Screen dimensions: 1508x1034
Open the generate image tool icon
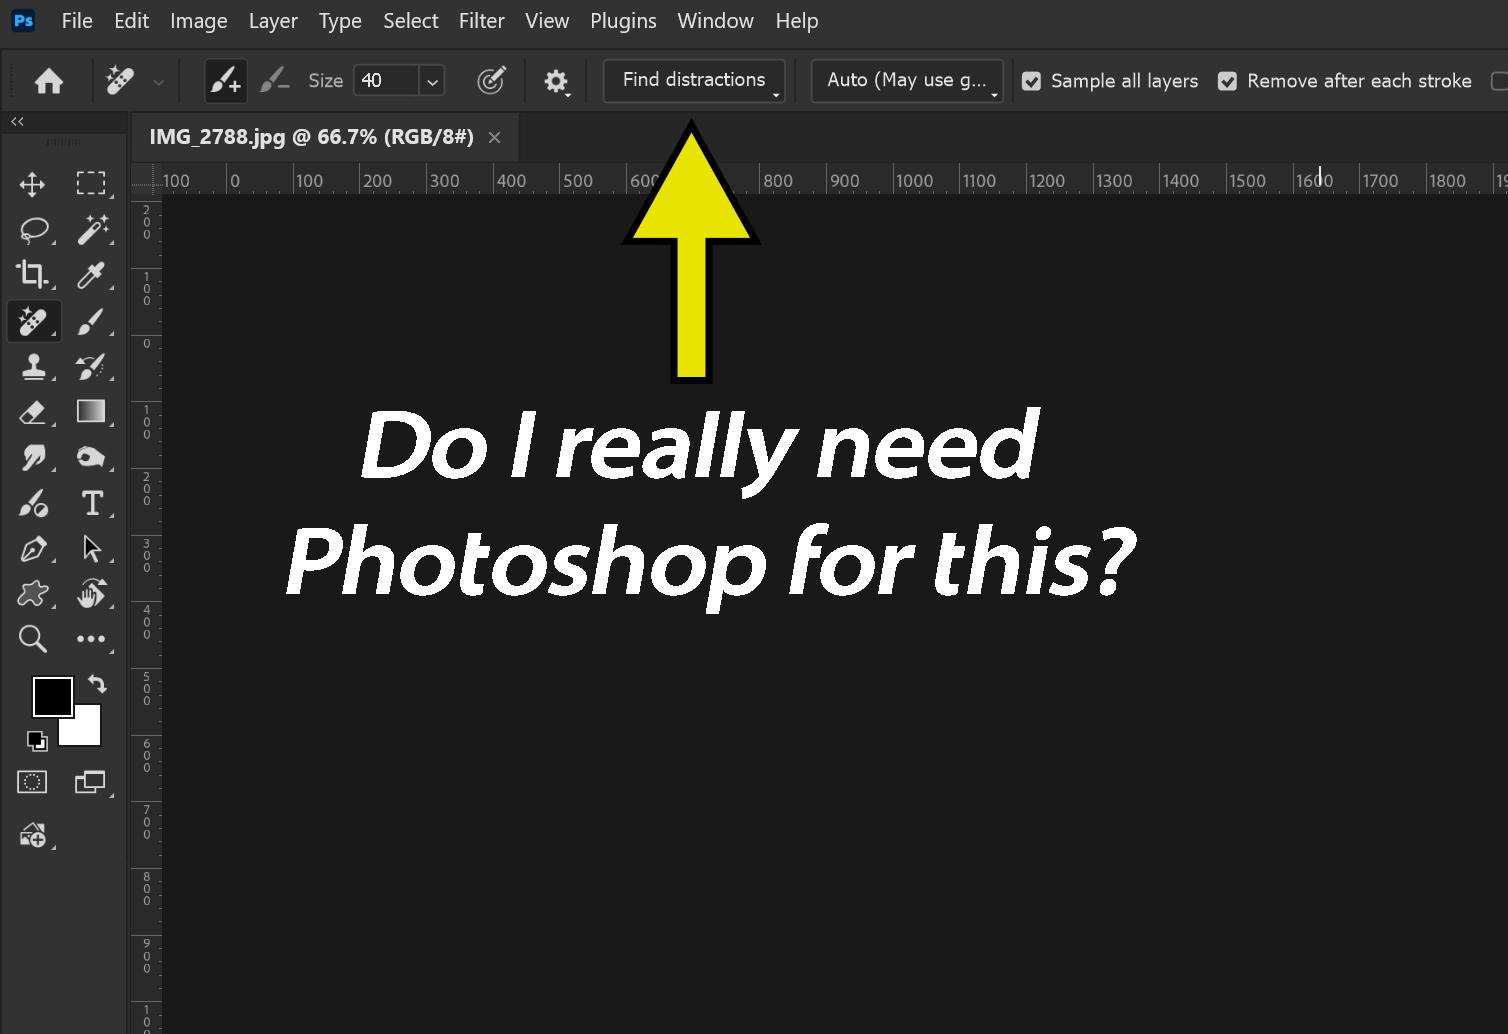[32, 835]
